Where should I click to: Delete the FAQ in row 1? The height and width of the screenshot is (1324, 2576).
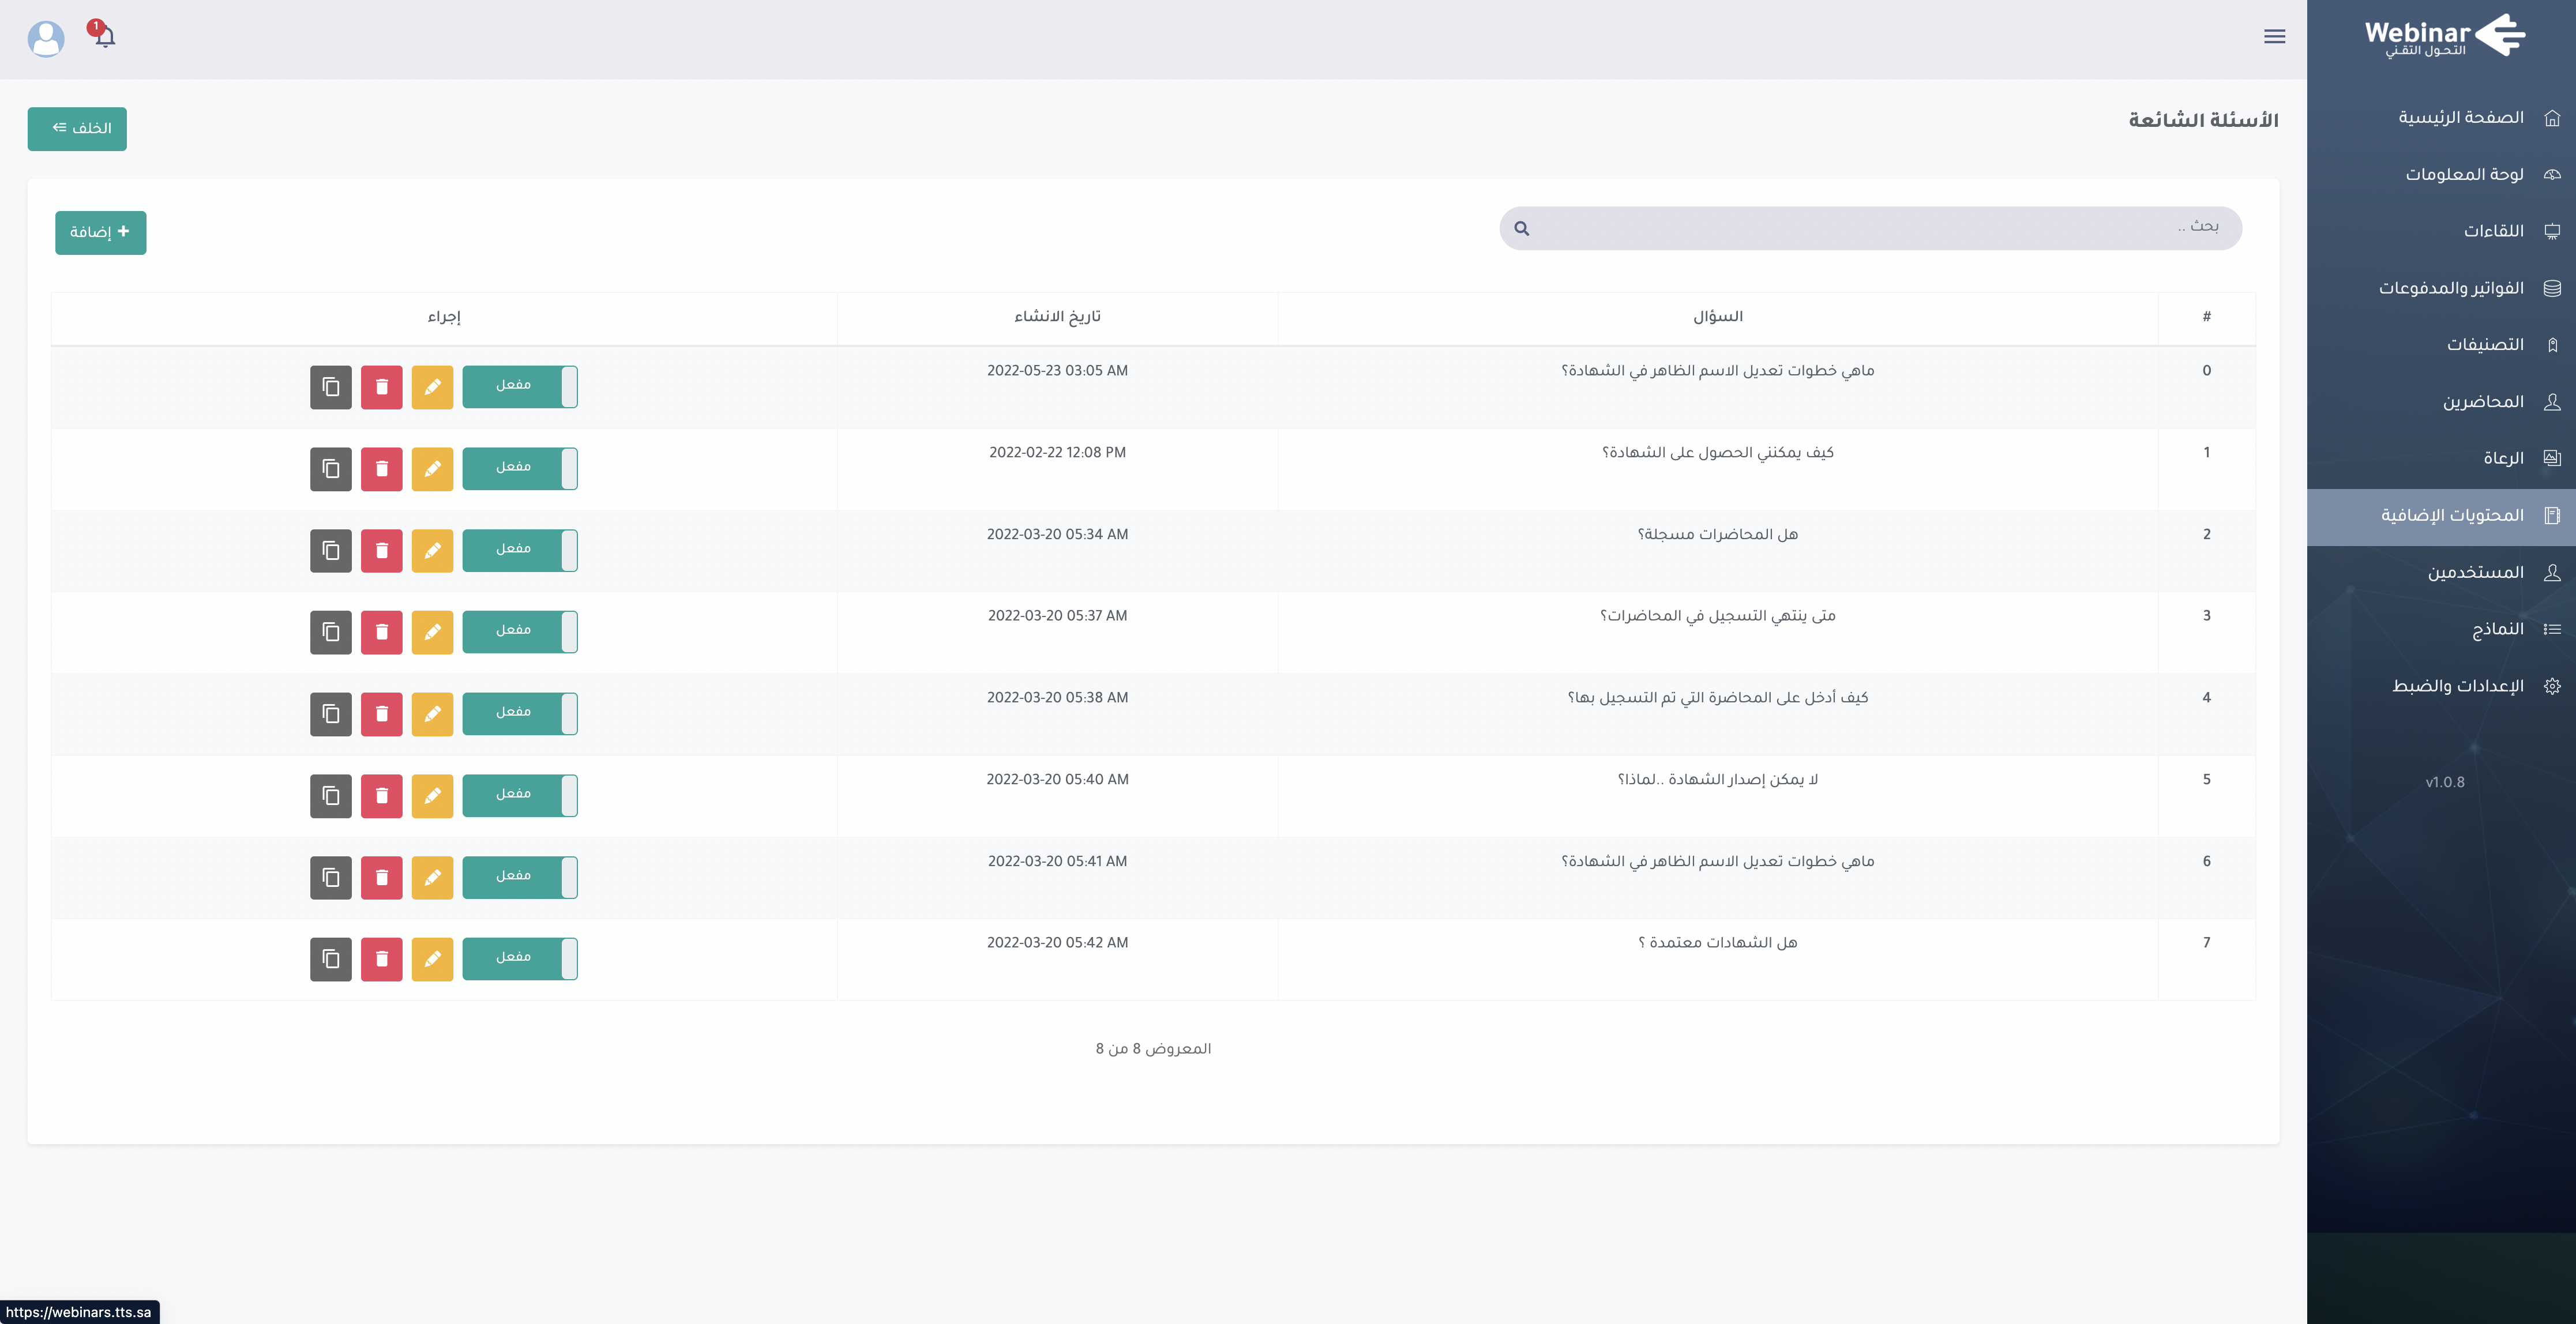tap(382, 469)
